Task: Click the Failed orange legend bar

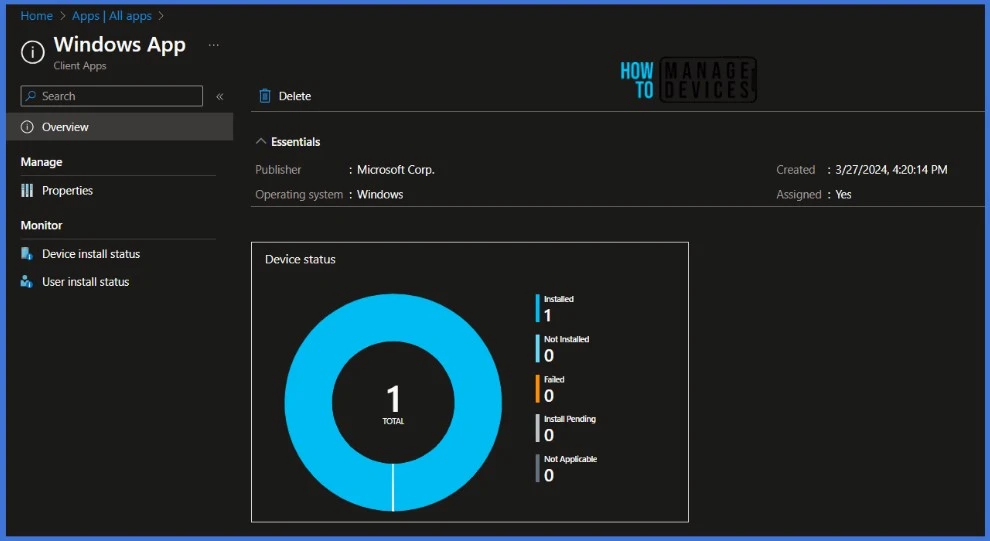Action: pyautogui.click(x=537, y=388)
